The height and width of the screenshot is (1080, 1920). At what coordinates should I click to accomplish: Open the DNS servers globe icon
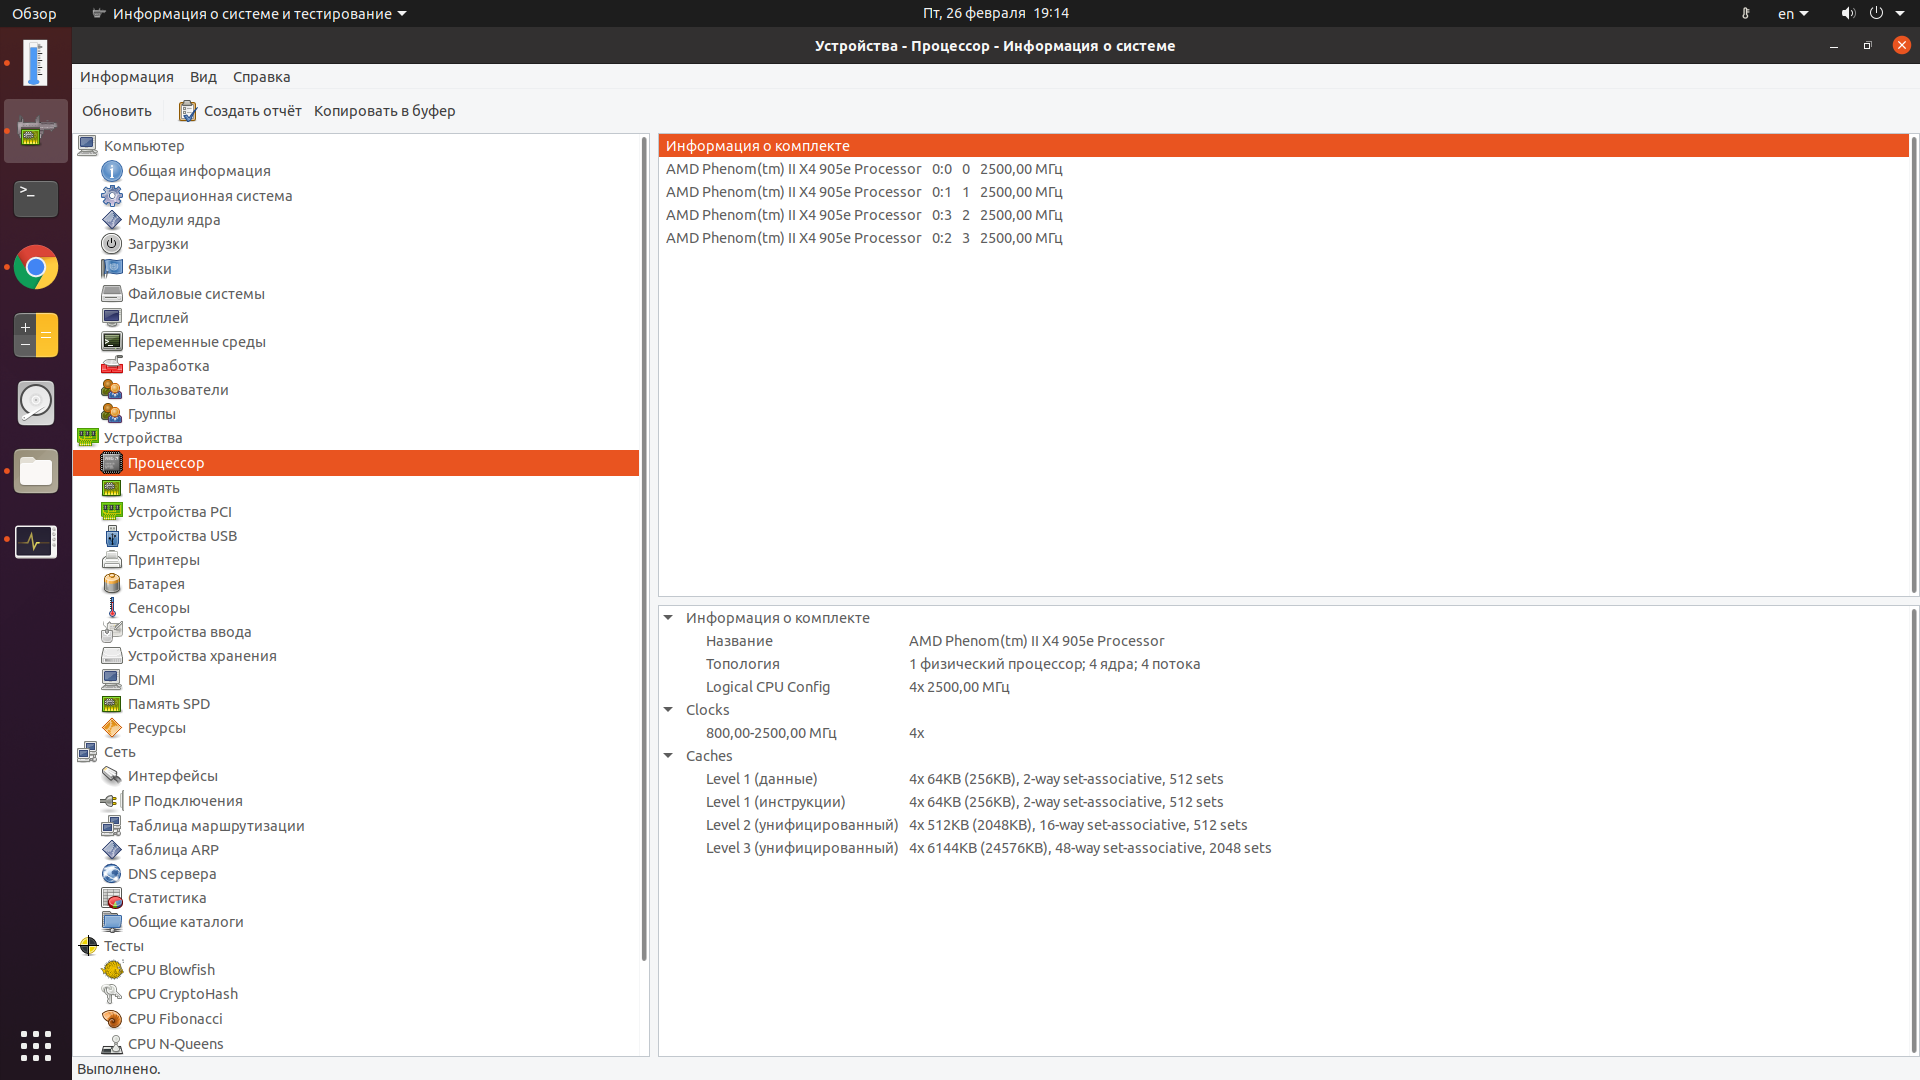[x=112, y=874]
